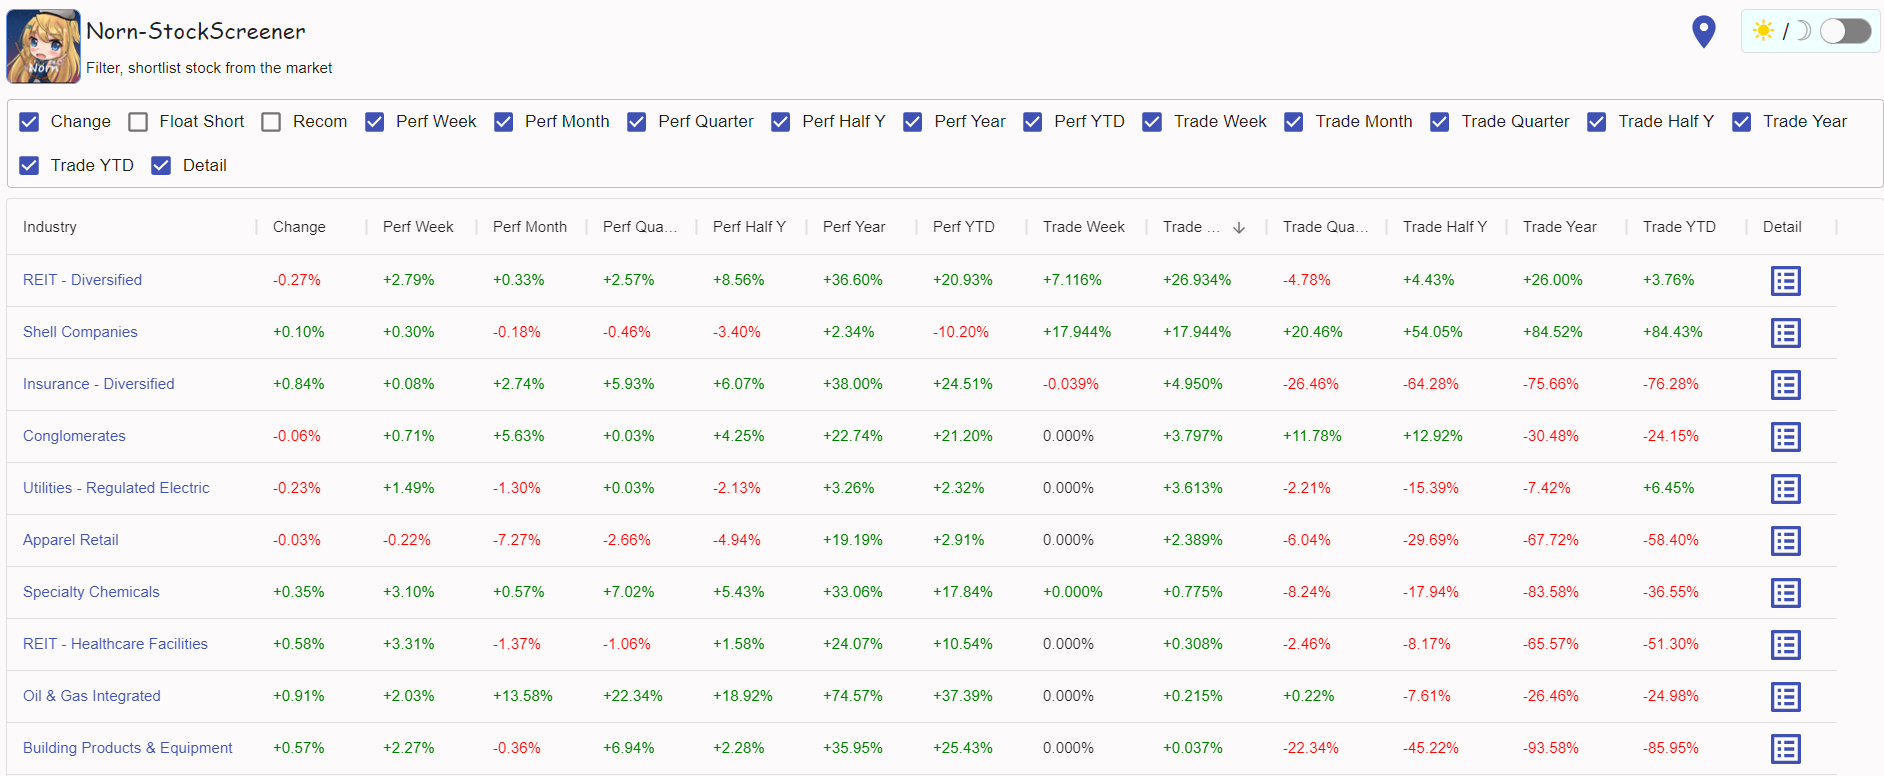Screen dimensions: 1884x776
Task: Open the Utilities - Regulated Electric link
Action: point(116,488)
